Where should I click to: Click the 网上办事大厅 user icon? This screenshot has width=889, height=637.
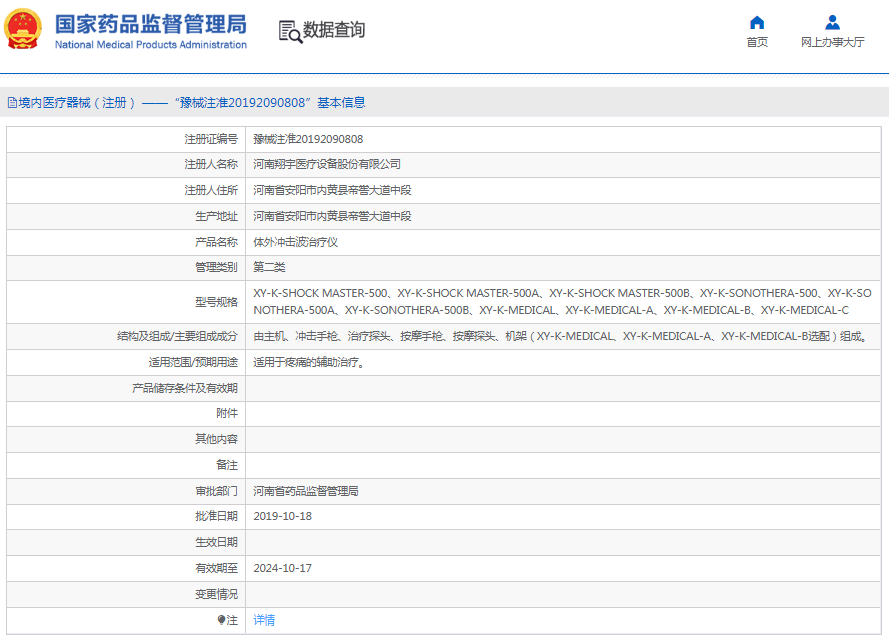[x=832, y=23]
